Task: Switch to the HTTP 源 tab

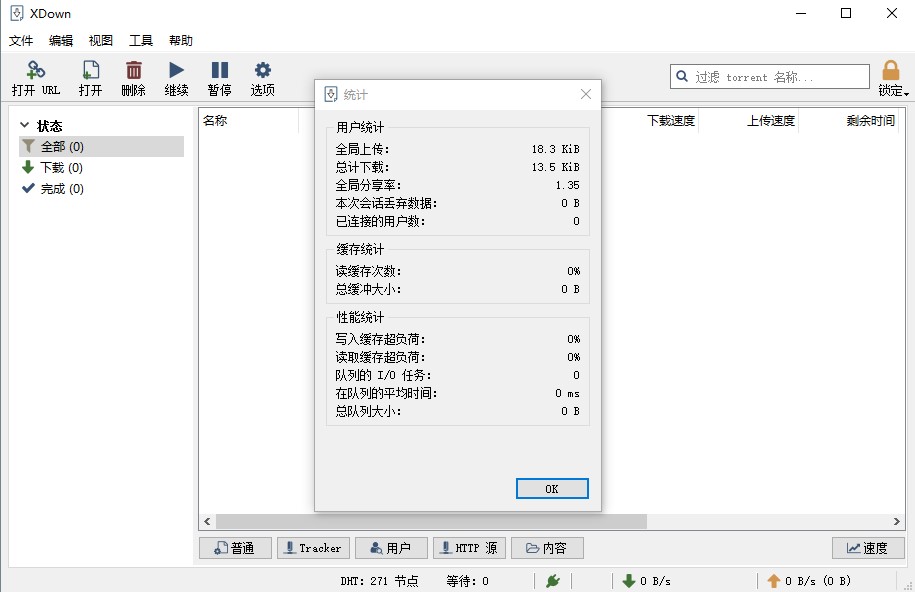Action: pos(470,548)
